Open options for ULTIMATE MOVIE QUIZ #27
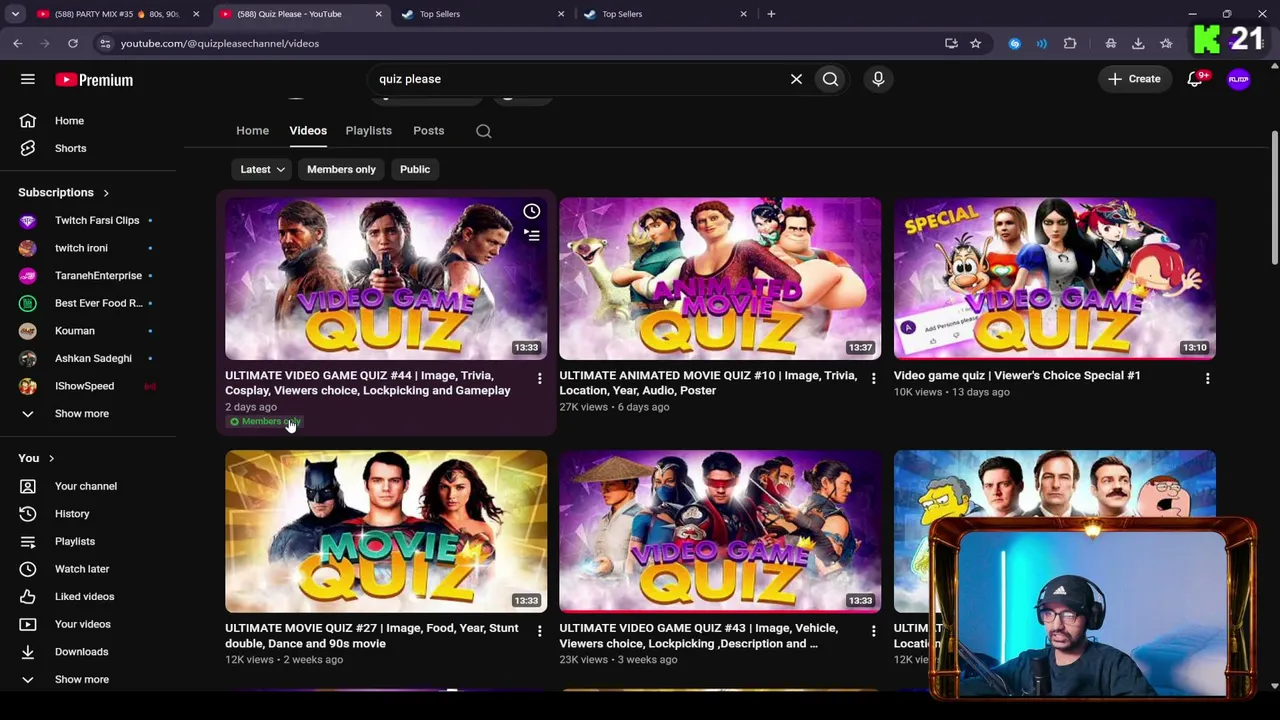 [539, 632]
